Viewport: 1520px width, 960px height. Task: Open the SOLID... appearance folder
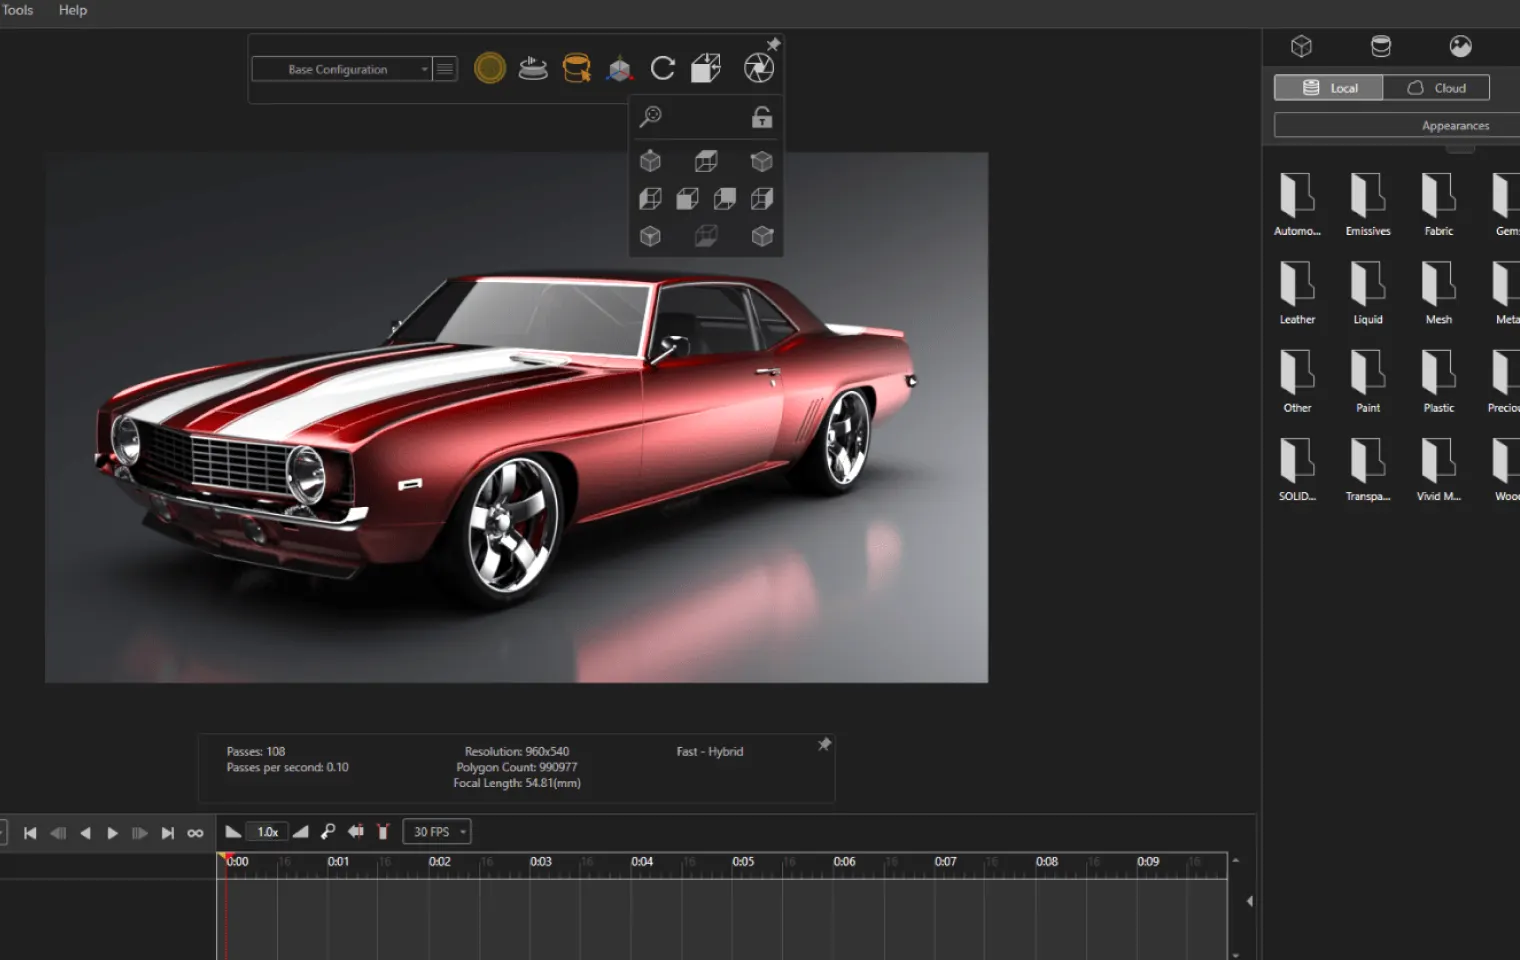pos(1297,469)
